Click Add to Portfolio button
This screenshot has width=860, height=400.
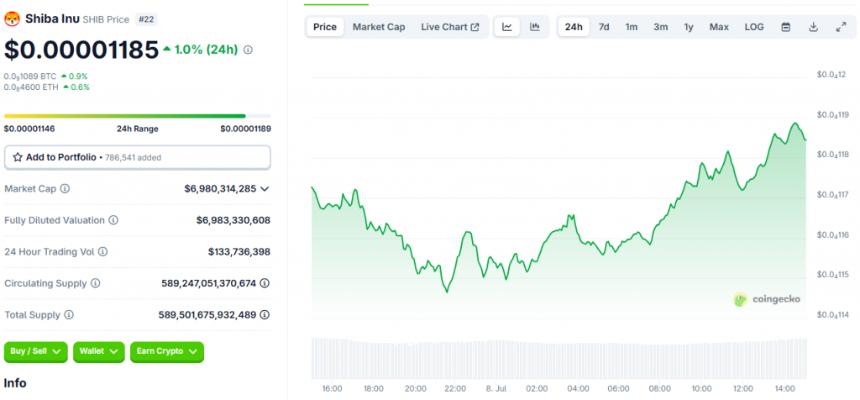point(137,157)
